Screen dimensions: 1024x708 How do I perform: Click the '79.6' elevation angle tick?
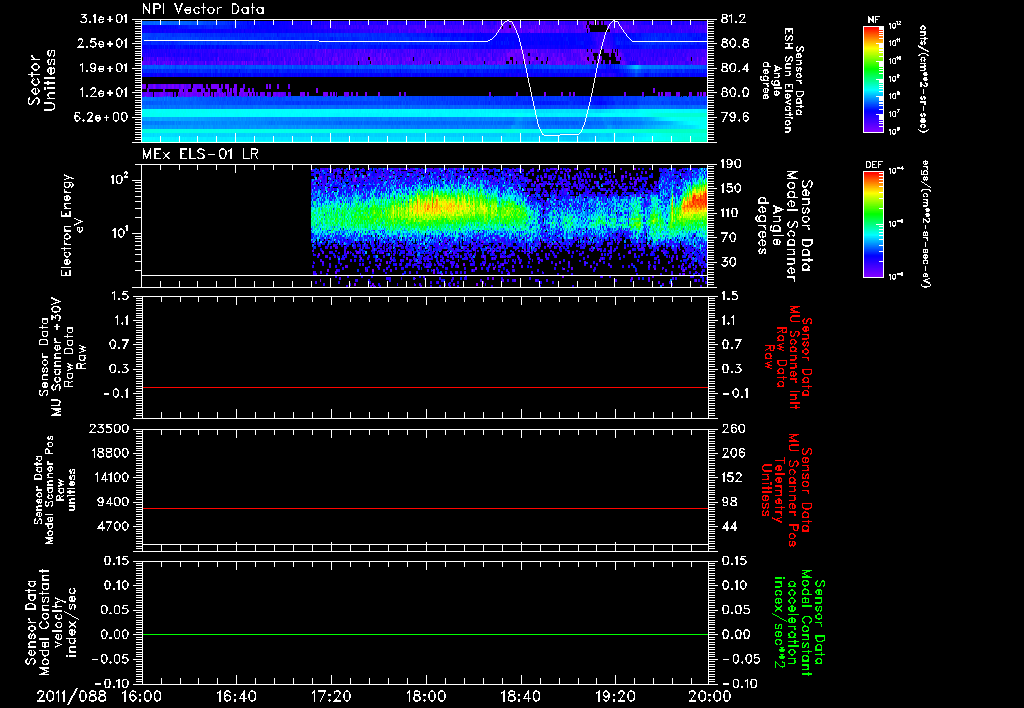pyautogui.click(x=734, y=118)
